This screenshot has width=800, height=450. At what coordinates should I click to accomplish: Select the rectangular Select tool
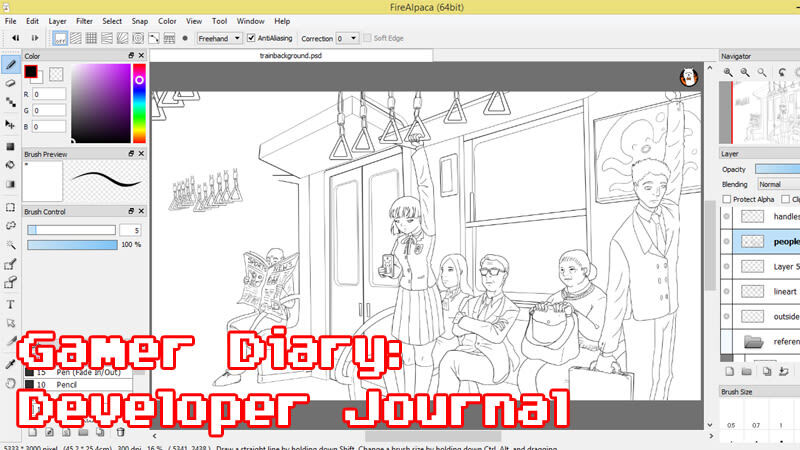10,207
